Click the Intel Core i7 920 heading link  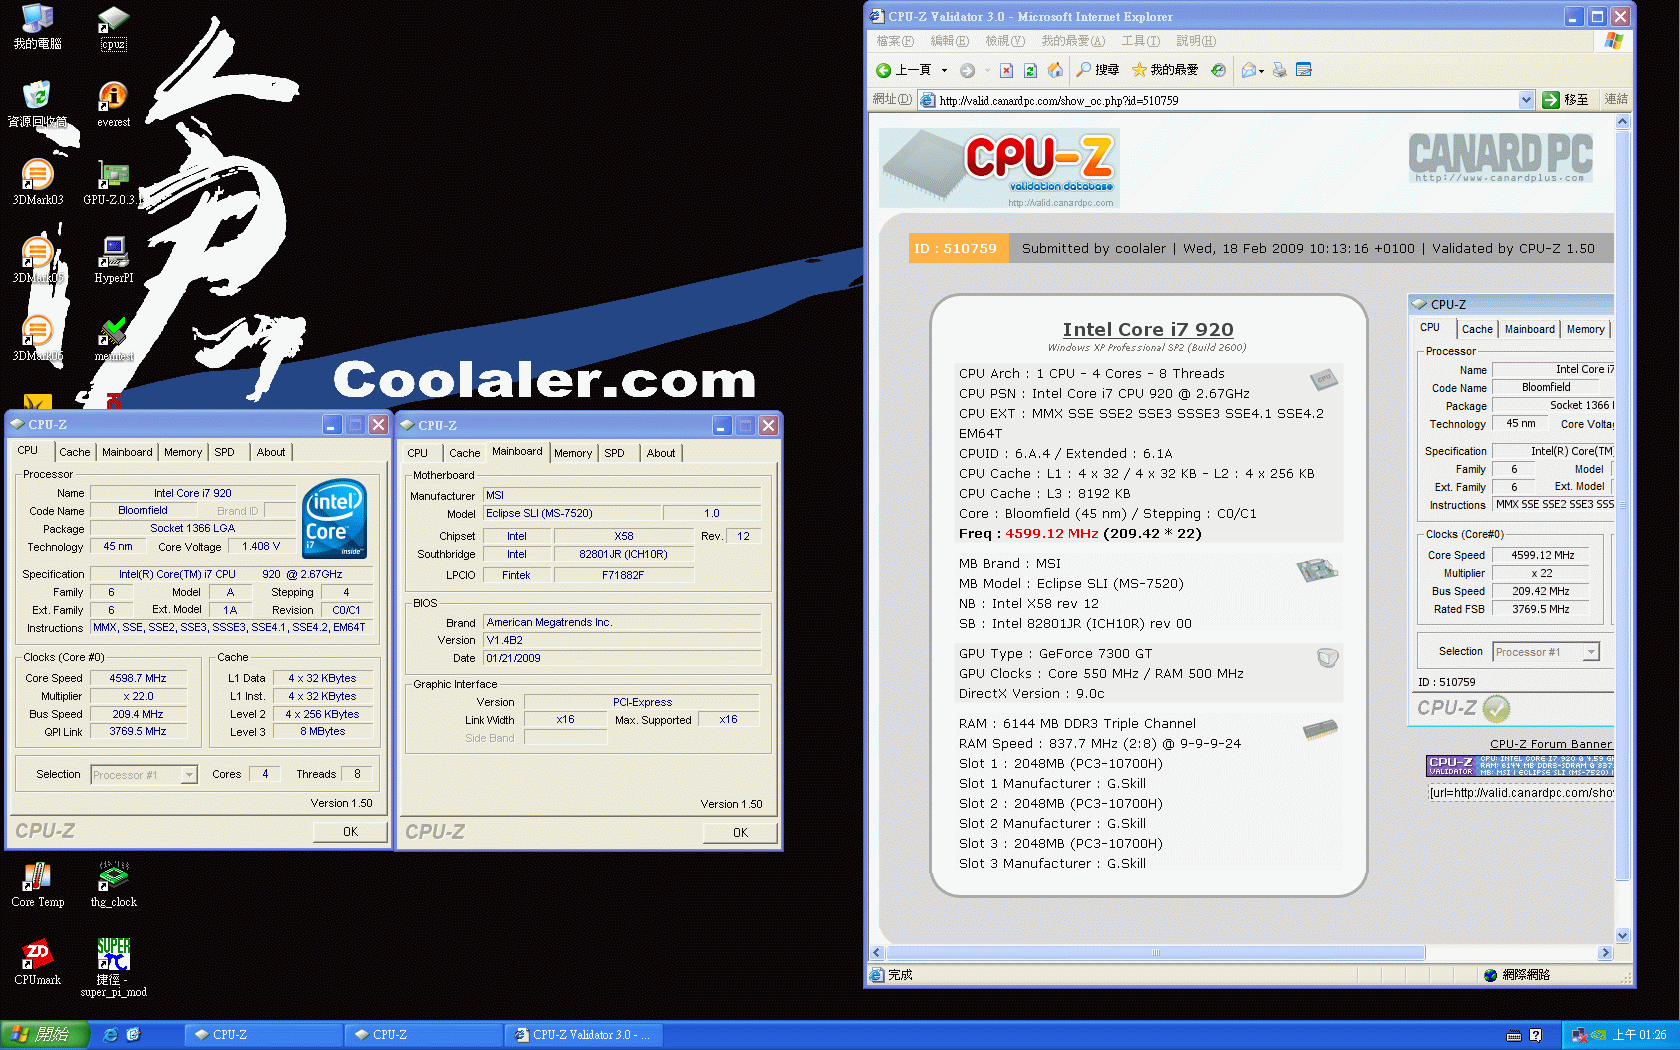[1148, 329]
